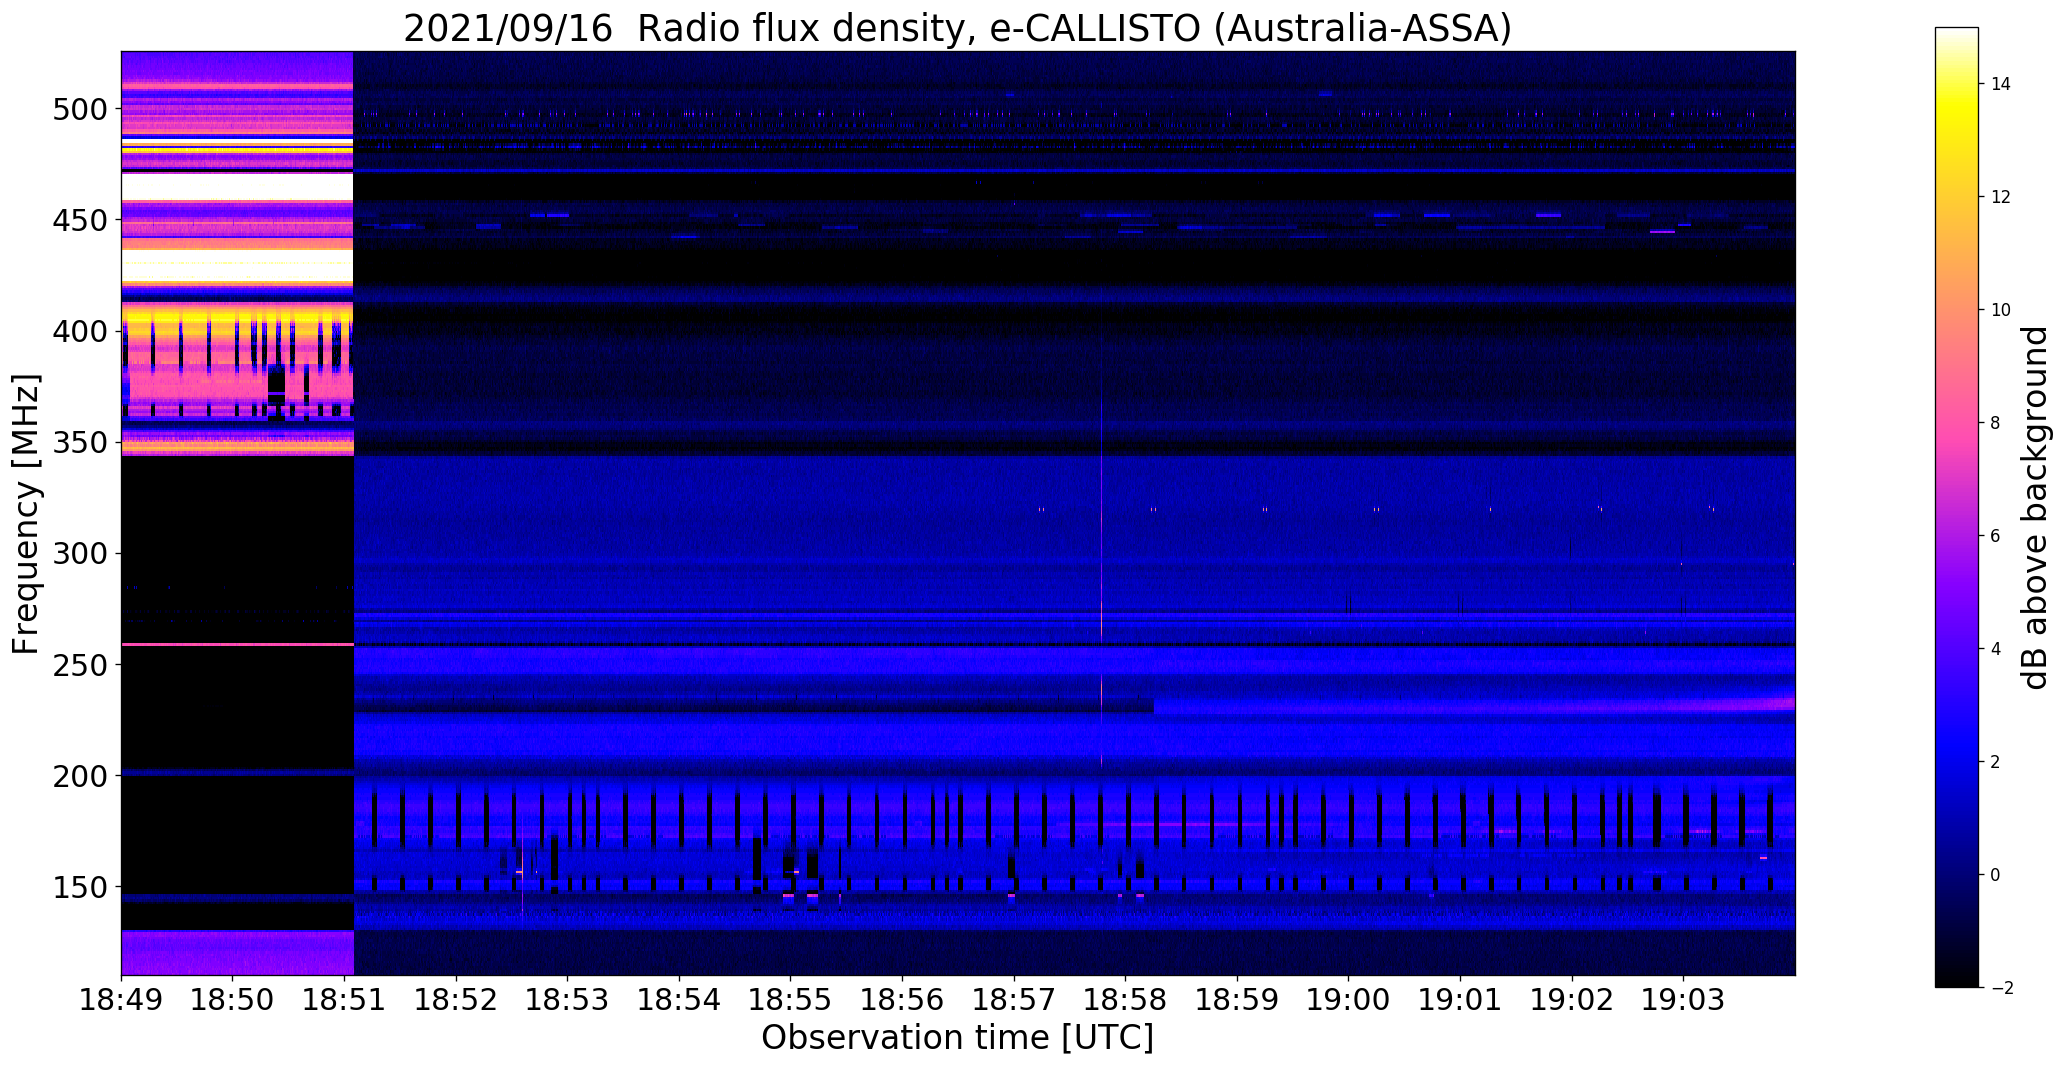Click the colorbar tick label 12
2066x1067 pixels.
click(2000, 197)
